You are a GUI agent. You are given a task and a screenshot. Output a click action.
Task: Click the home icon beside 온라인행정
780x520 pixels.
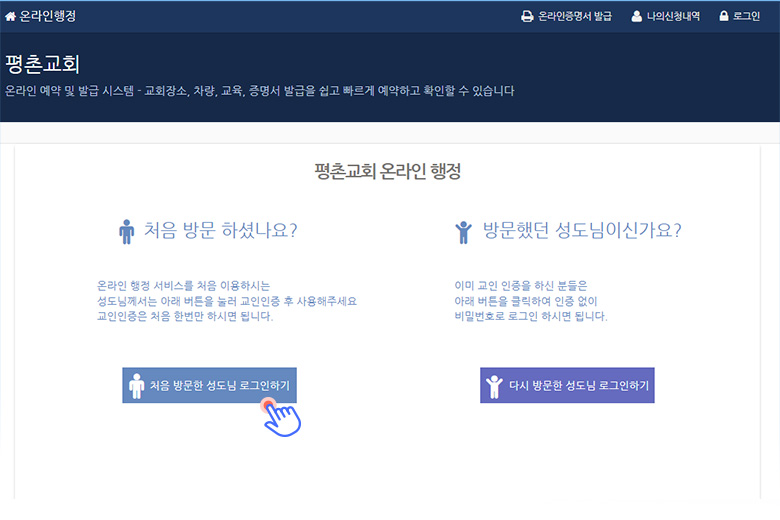click(x=10, y=16)
